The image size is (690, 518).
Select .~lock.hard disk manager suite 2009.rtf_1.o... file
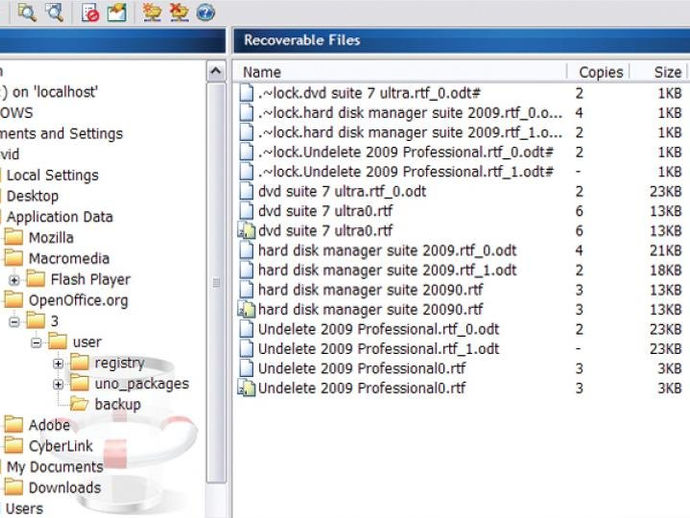410,132
